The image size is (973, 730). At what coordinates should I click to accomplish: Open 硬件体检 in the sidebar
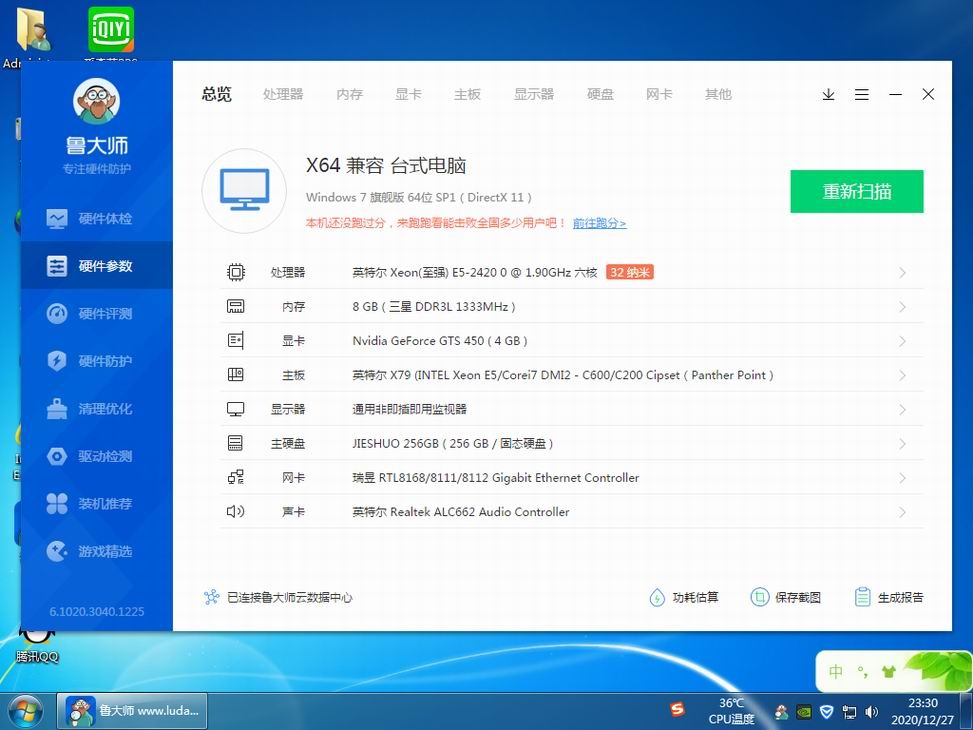tap(97, 219)
